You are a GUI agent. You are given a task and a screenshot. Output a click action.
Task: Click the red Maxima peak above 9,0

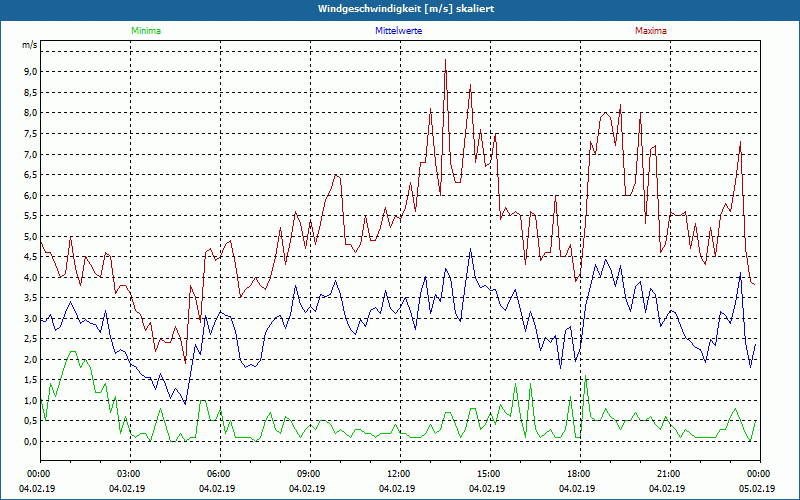pos(445,60)
